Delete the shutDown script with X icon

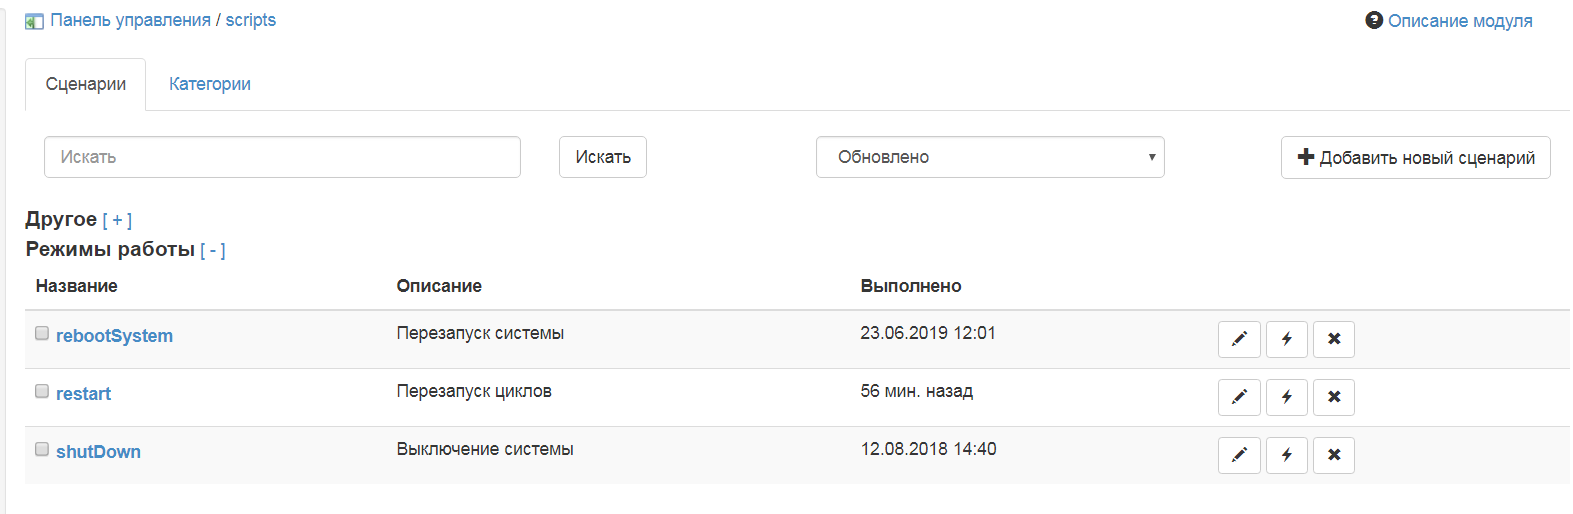tap(1334, 455)
